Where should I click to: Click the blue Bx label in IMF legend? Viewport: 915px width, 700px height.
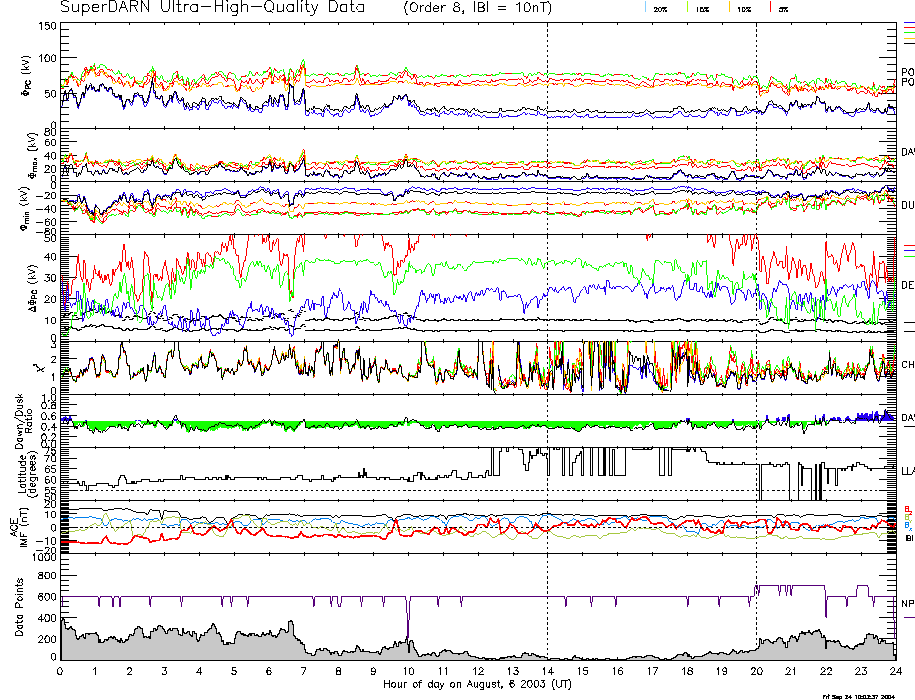coord(906,526)
